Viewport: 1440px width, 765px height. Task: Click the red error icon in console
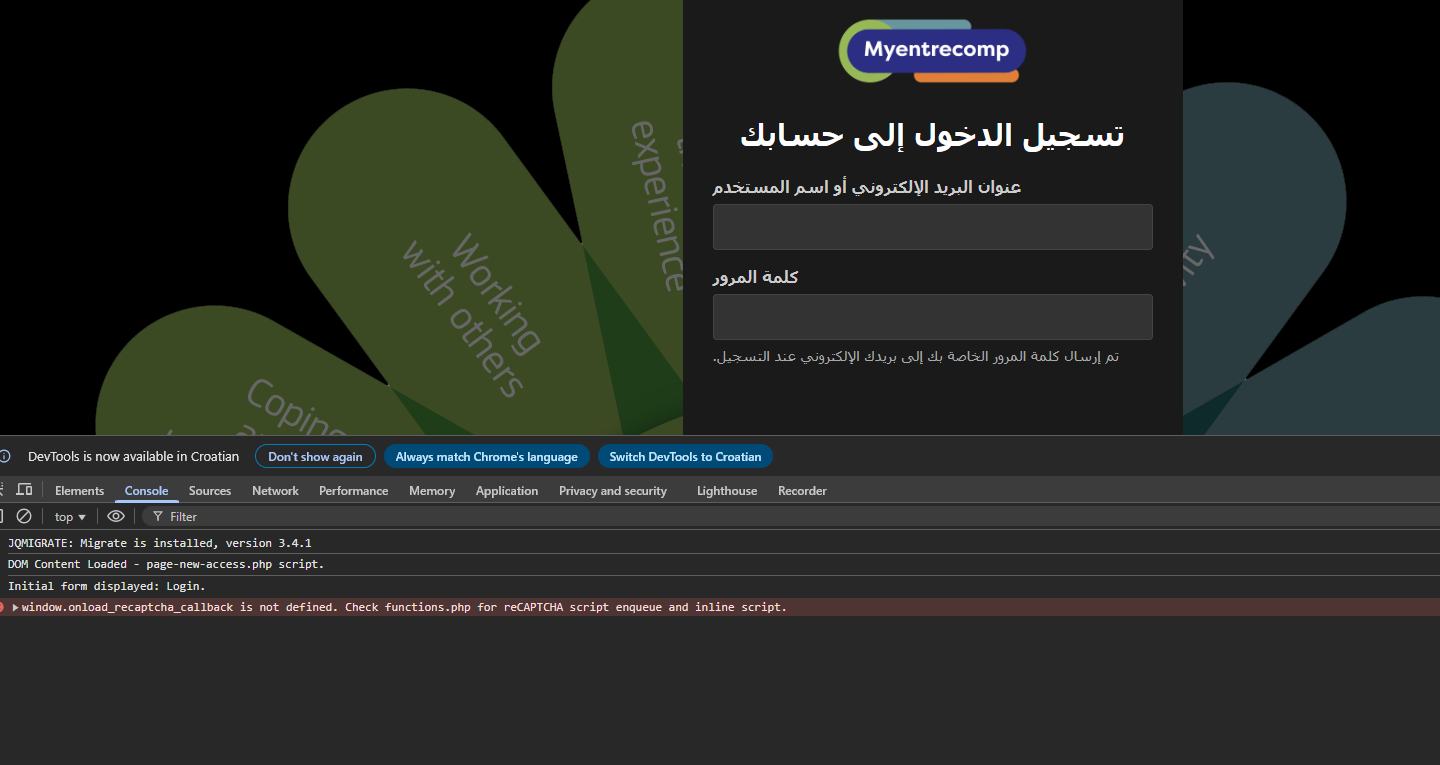click(x=2, y=607)
